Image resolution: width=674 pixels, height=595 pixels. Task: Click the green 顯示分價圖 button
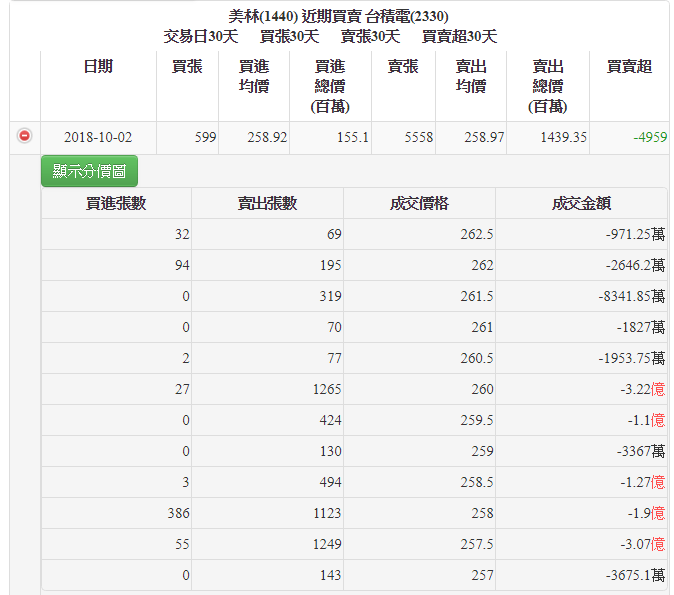click(x=89, y=171)
